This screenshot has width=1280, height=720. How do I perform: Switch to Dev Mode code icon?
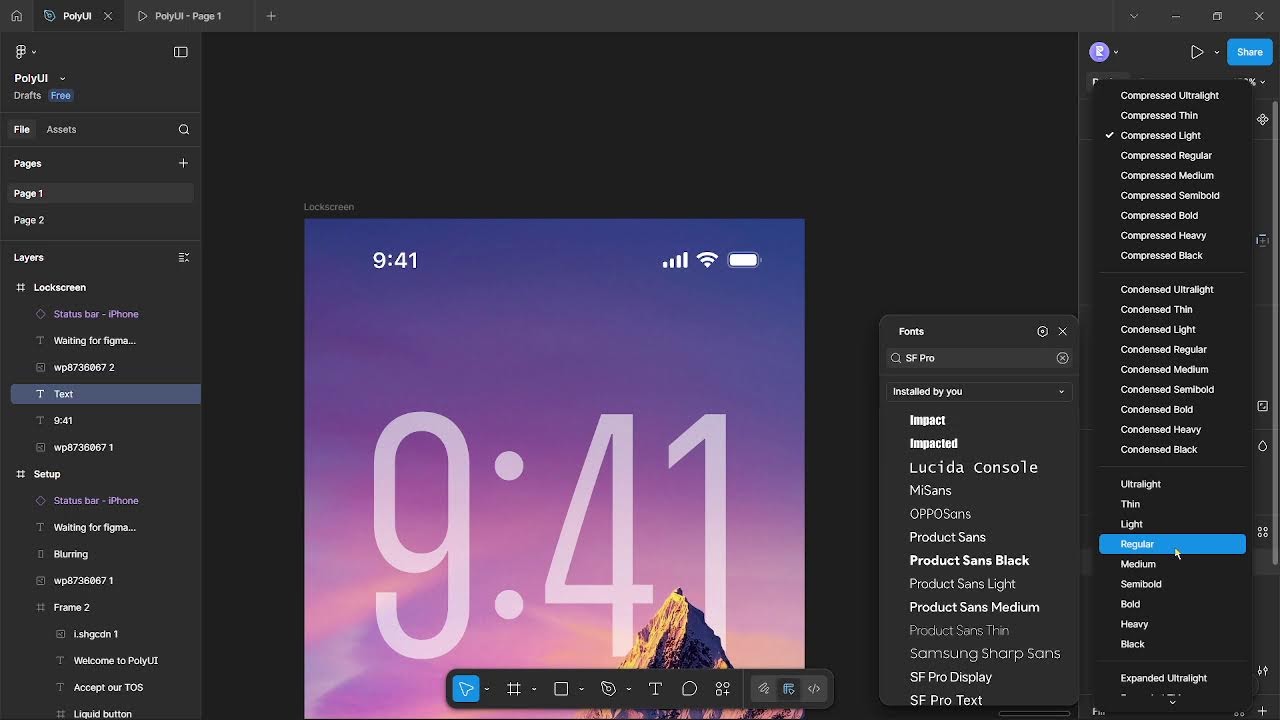point(814,689)
